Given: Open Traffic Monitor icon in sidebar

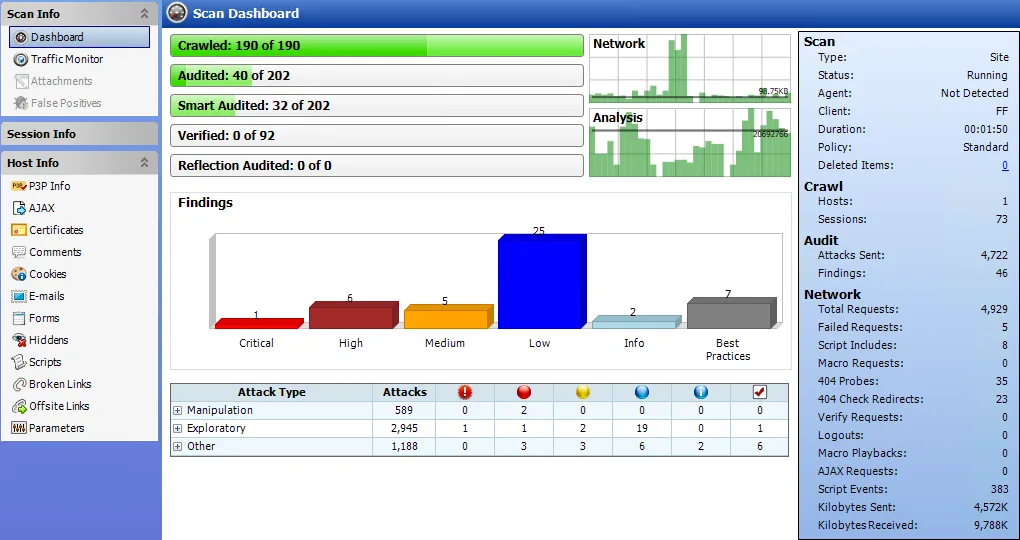Looking at the screenshot, I should [x=21, y=59].
